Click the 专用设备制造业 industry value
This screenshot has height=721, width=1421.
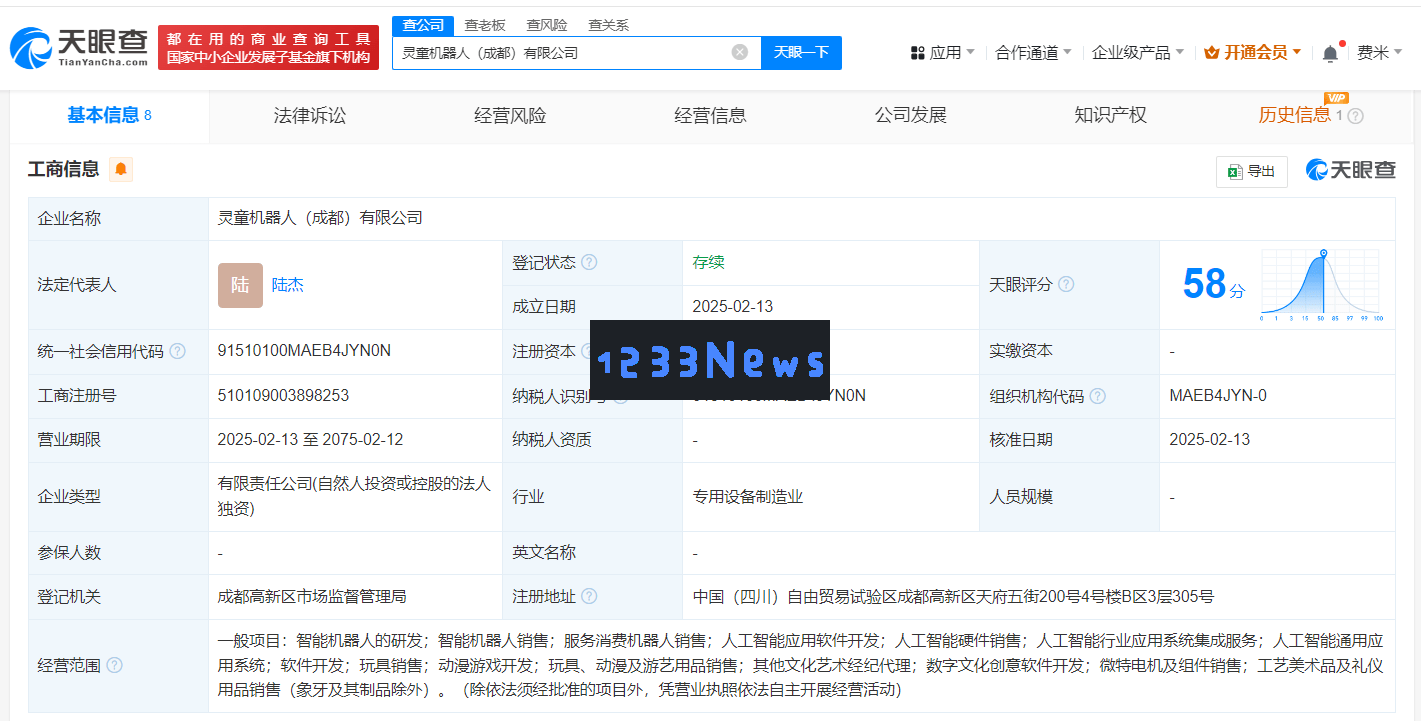pyautogui.click(x=748, y=497)
